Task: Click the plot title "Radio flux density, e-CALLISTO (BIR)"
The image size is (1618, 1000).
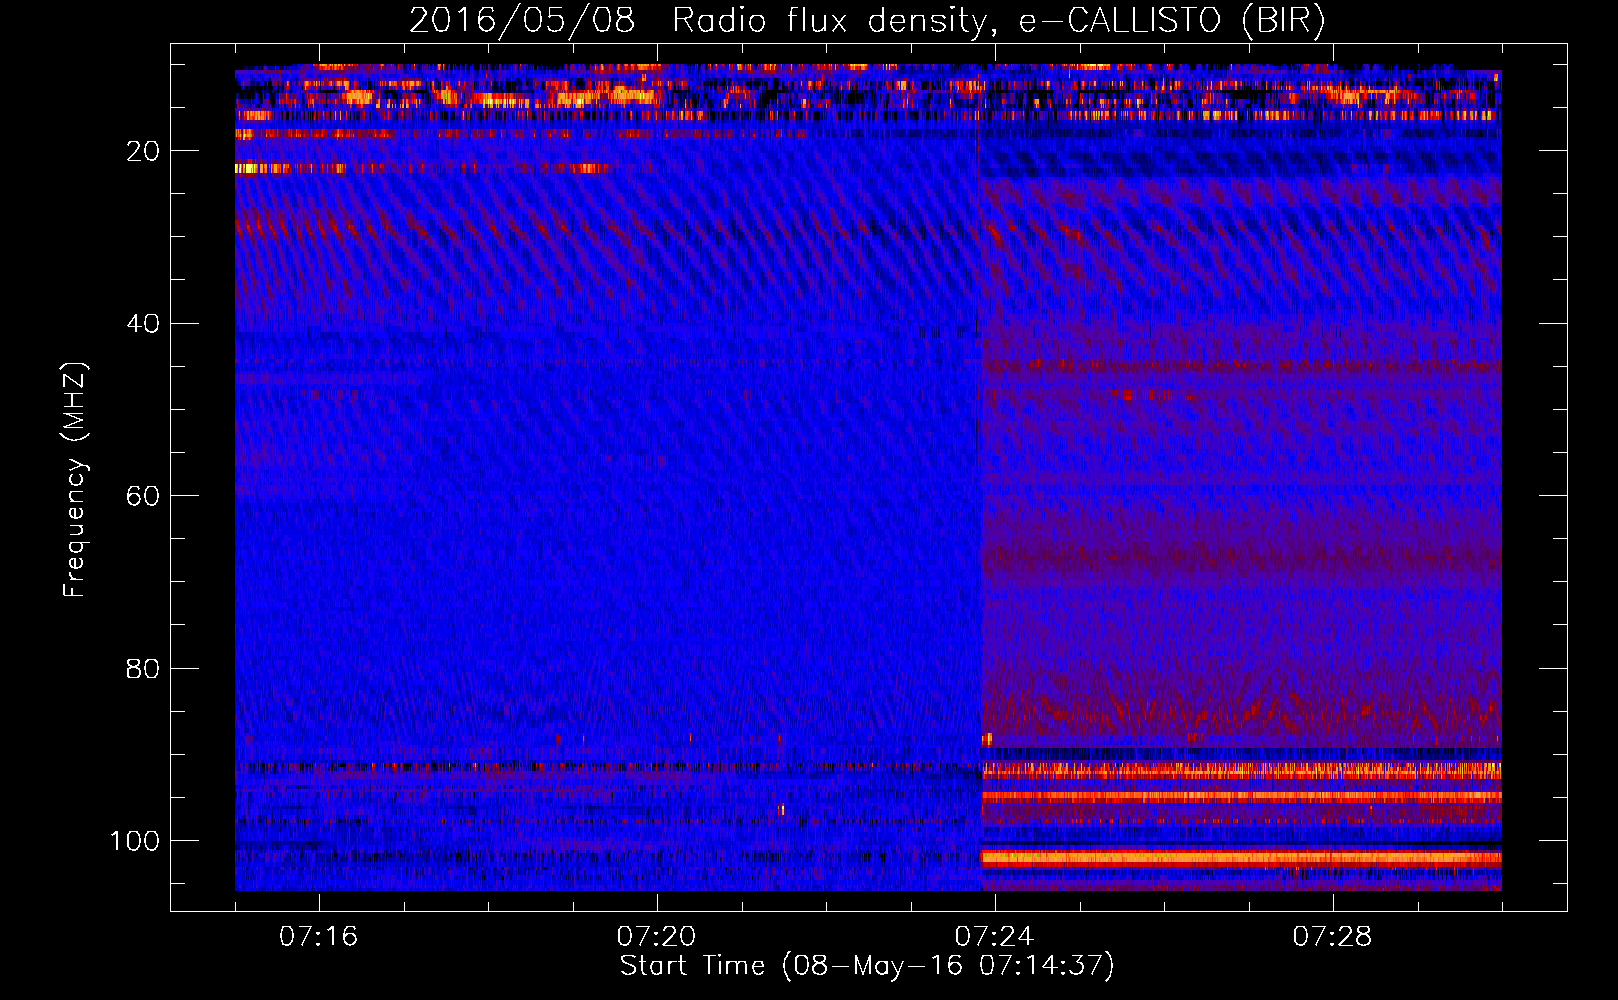Action: coord(998,20)
